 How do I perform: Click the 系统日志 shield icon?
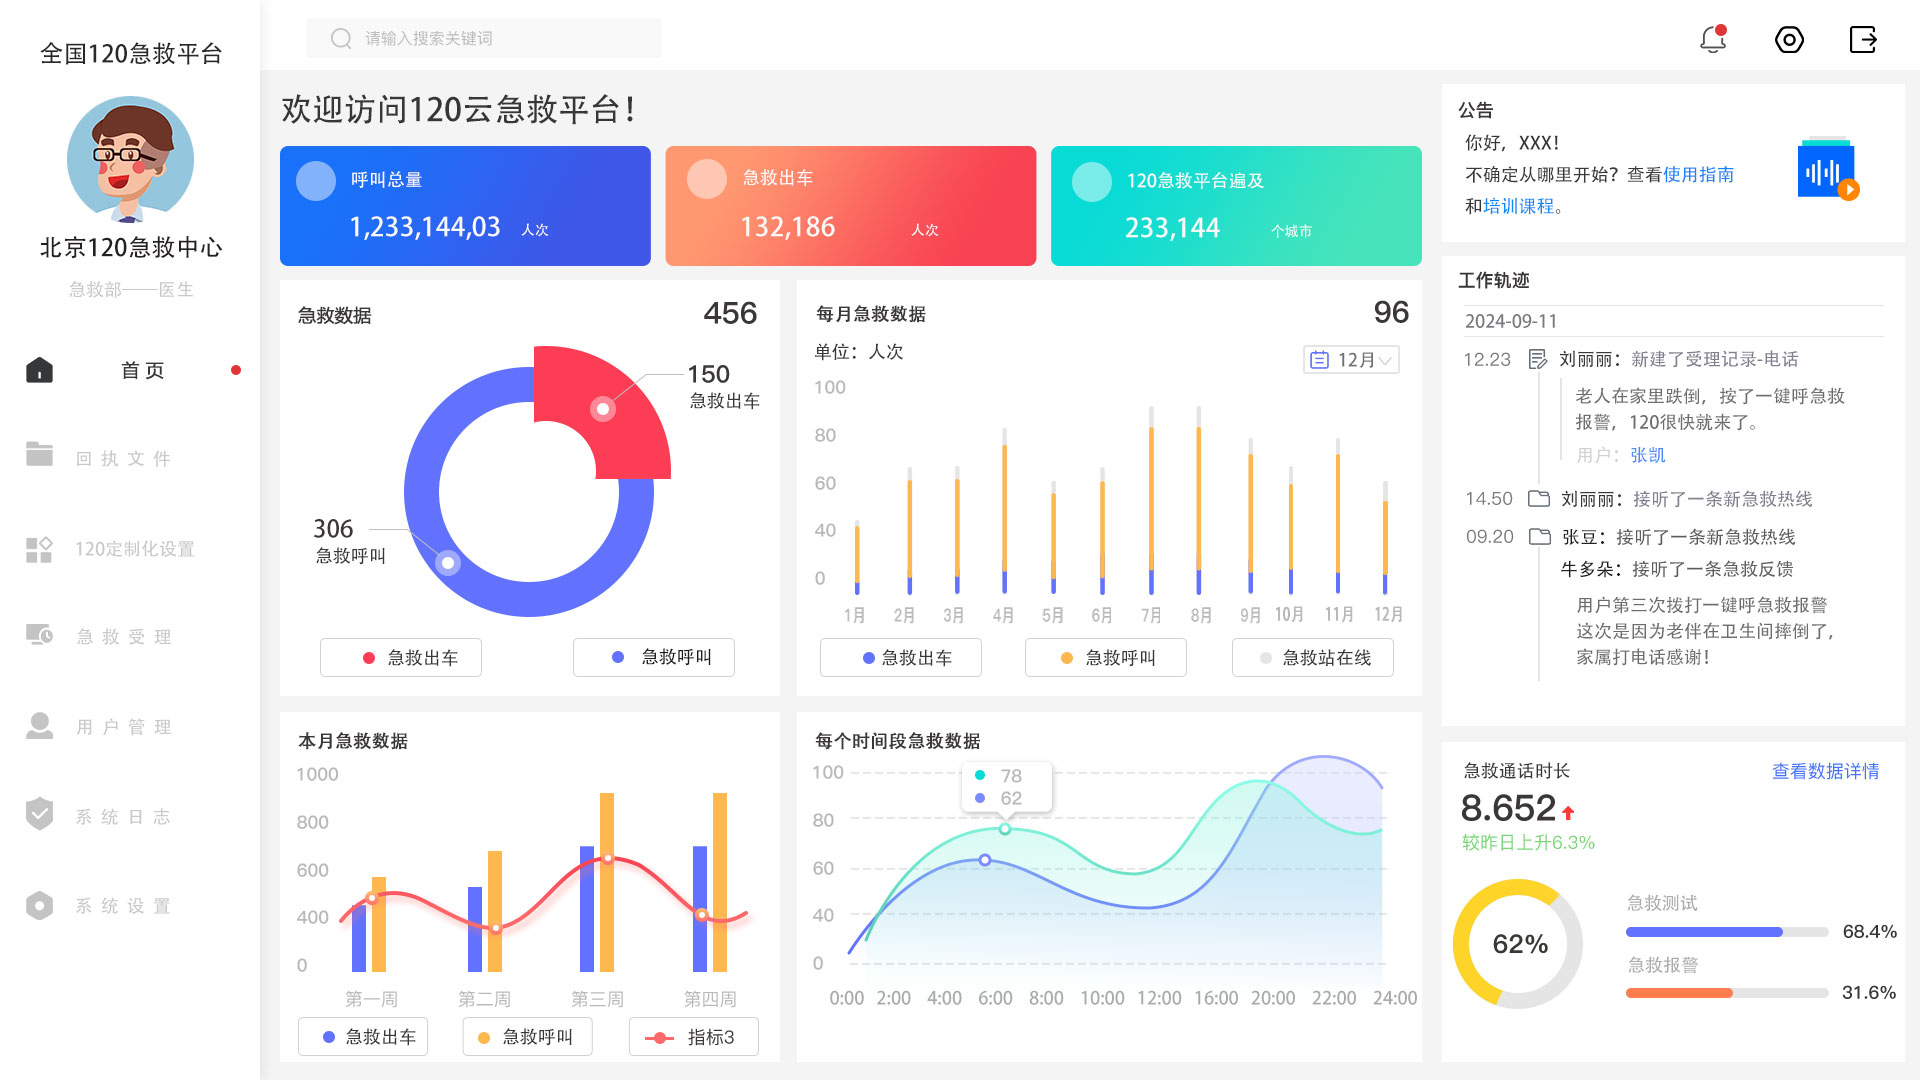click(x=39, y=815)
